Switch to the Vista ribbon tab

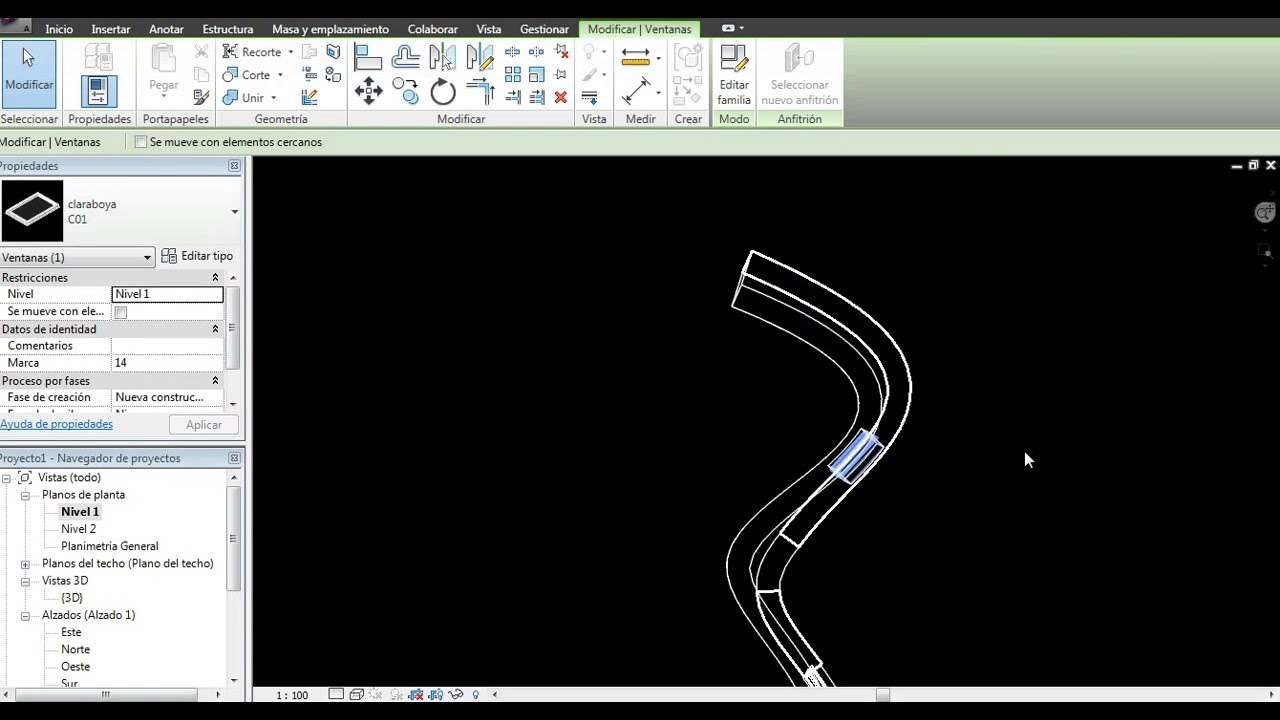(x=489, y=29)
